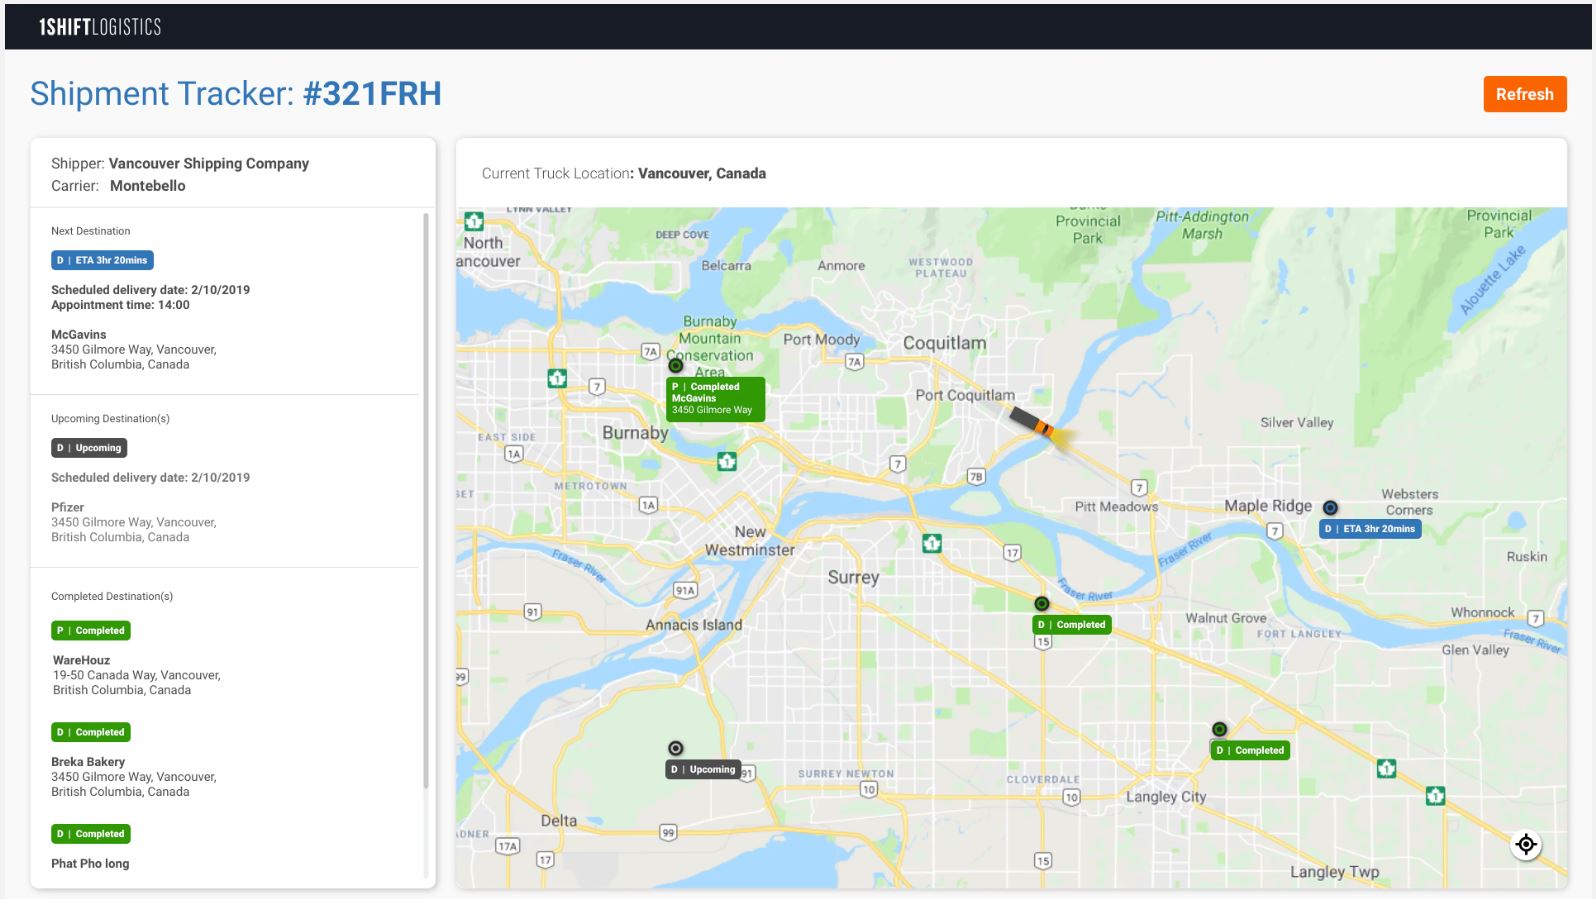Select the McGavins pickup marker pin

pos(676,366)
